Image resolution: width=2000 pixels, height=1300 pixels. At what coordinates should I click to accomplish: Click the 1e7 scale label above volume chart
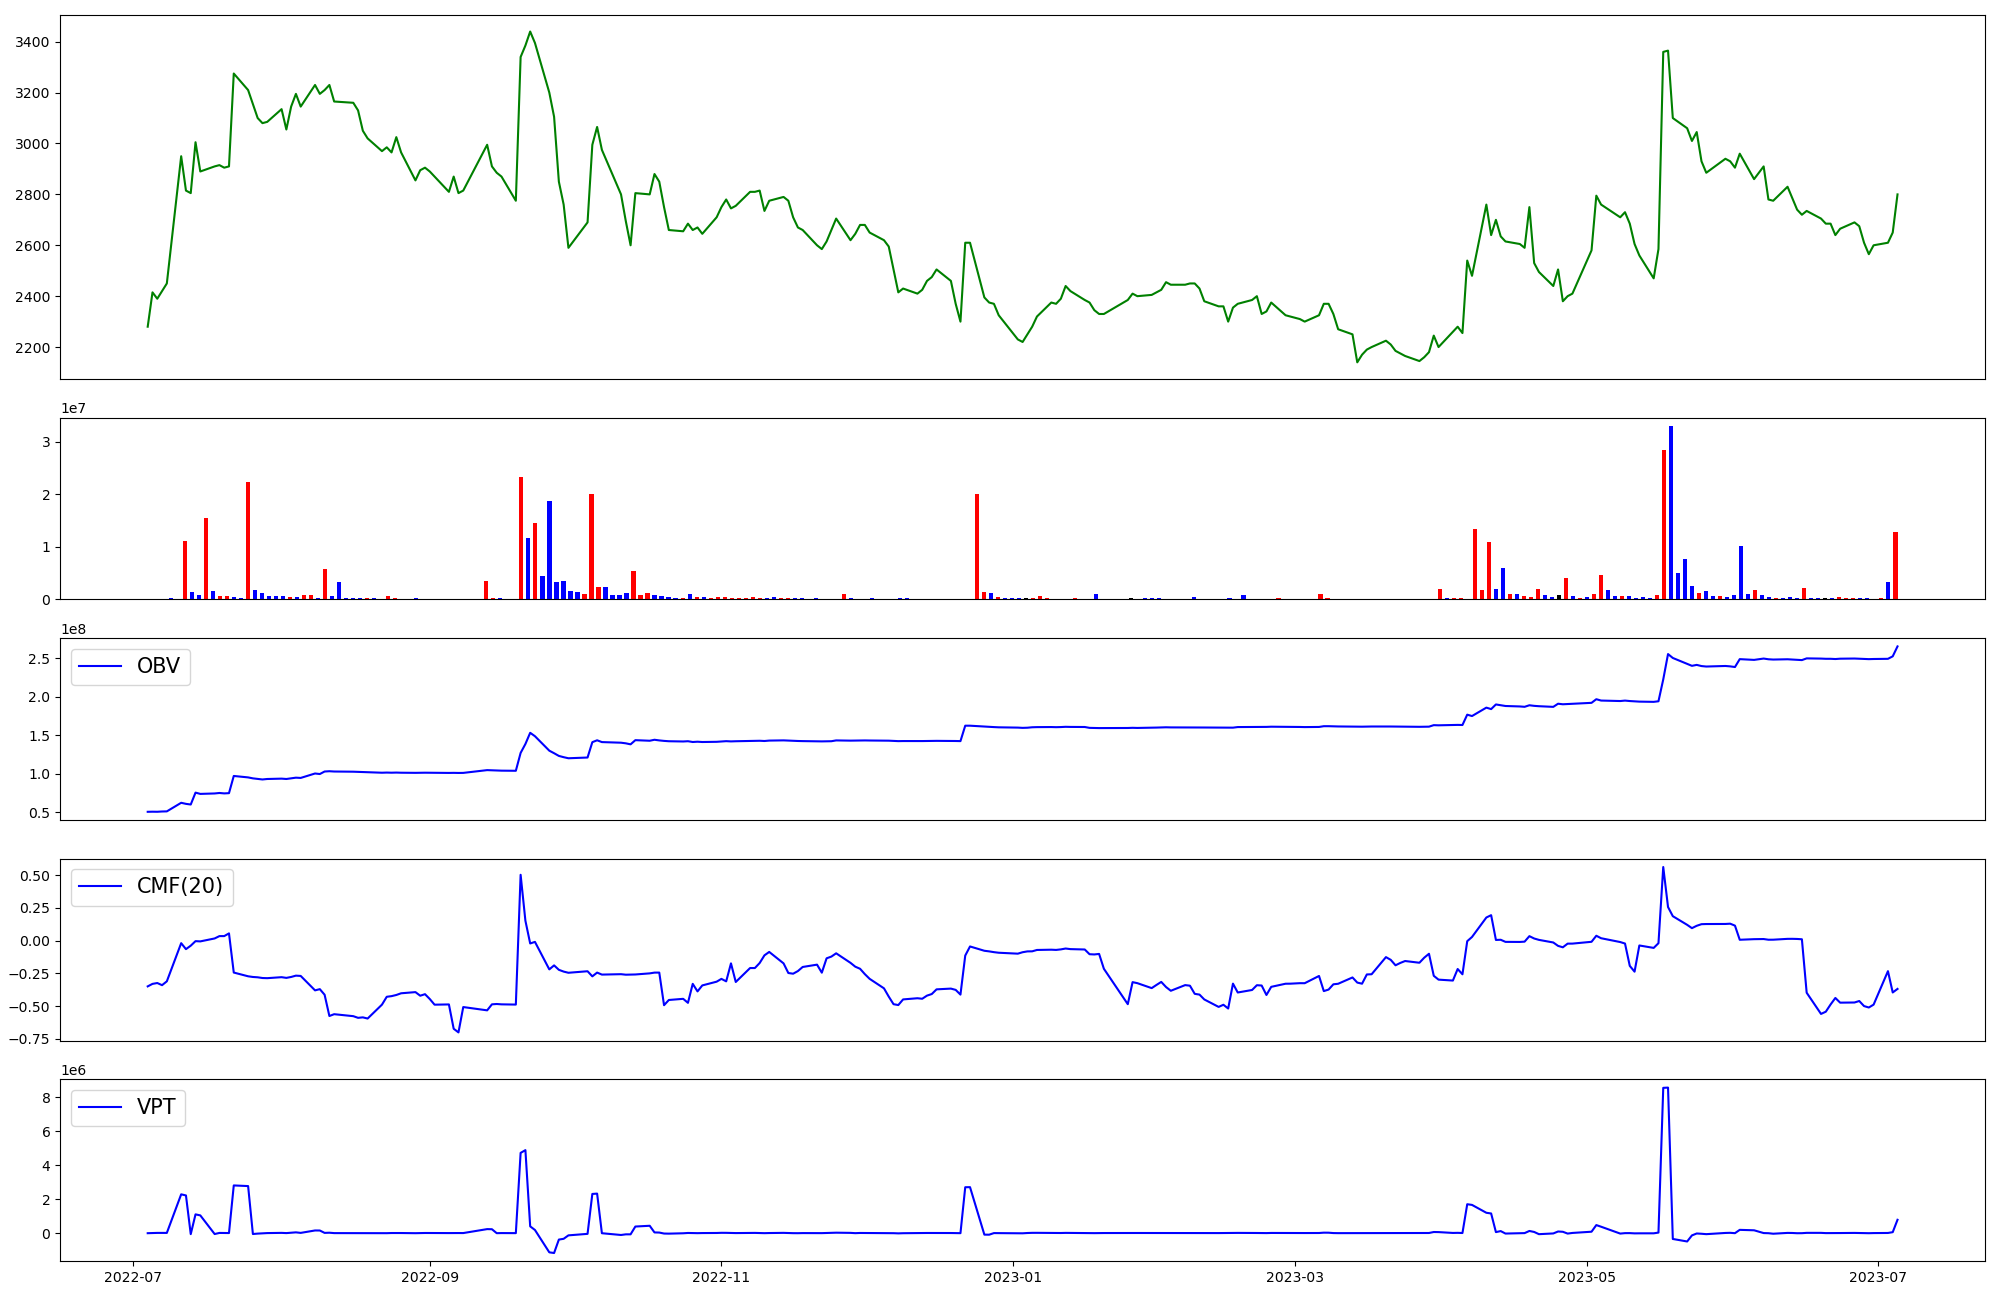pos(73,409)
